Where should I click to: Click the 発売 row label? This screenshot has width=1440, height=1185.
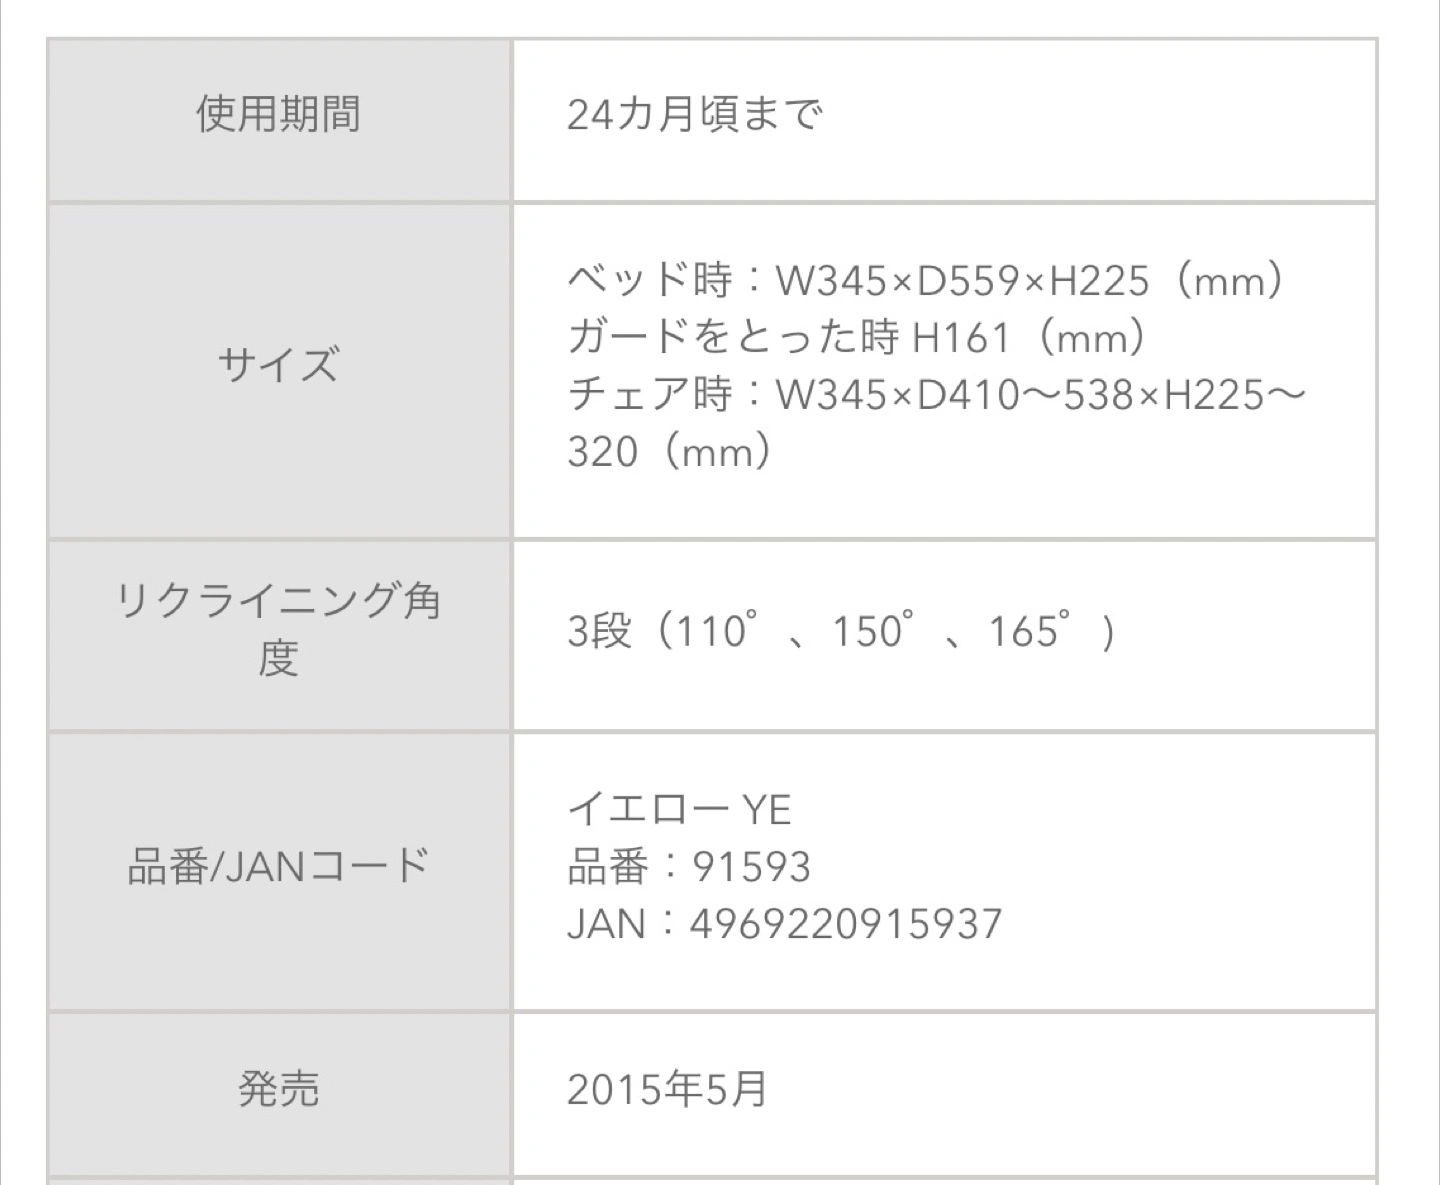(278, 1089)
